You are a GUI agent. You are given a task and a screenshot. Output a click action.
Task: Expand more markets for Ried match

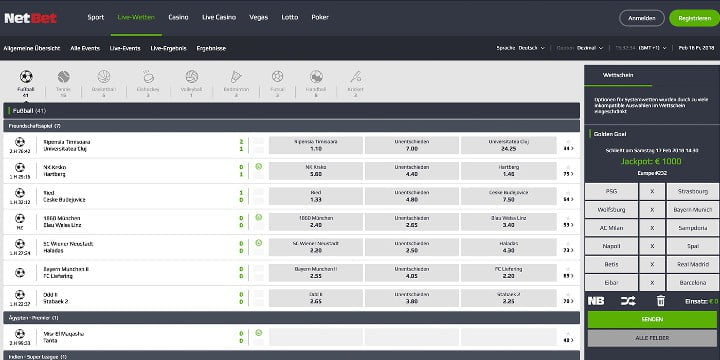[568, 199]
